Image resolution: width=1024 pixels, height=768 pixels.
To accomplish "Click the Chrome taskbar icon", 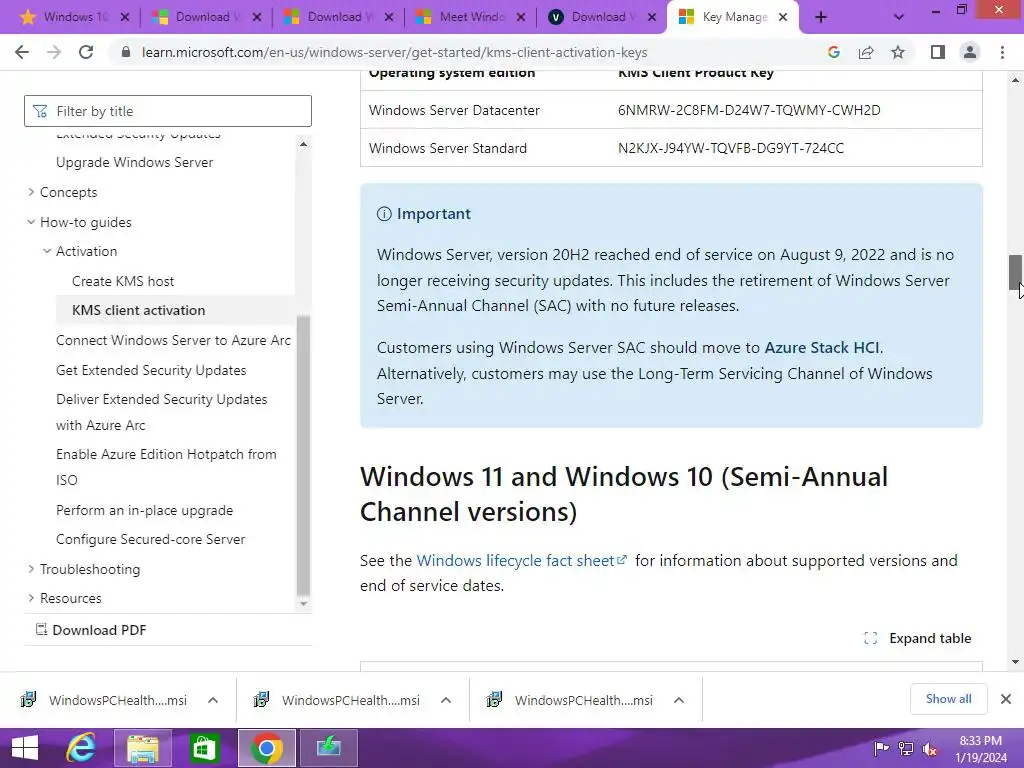I will point(266,748).
